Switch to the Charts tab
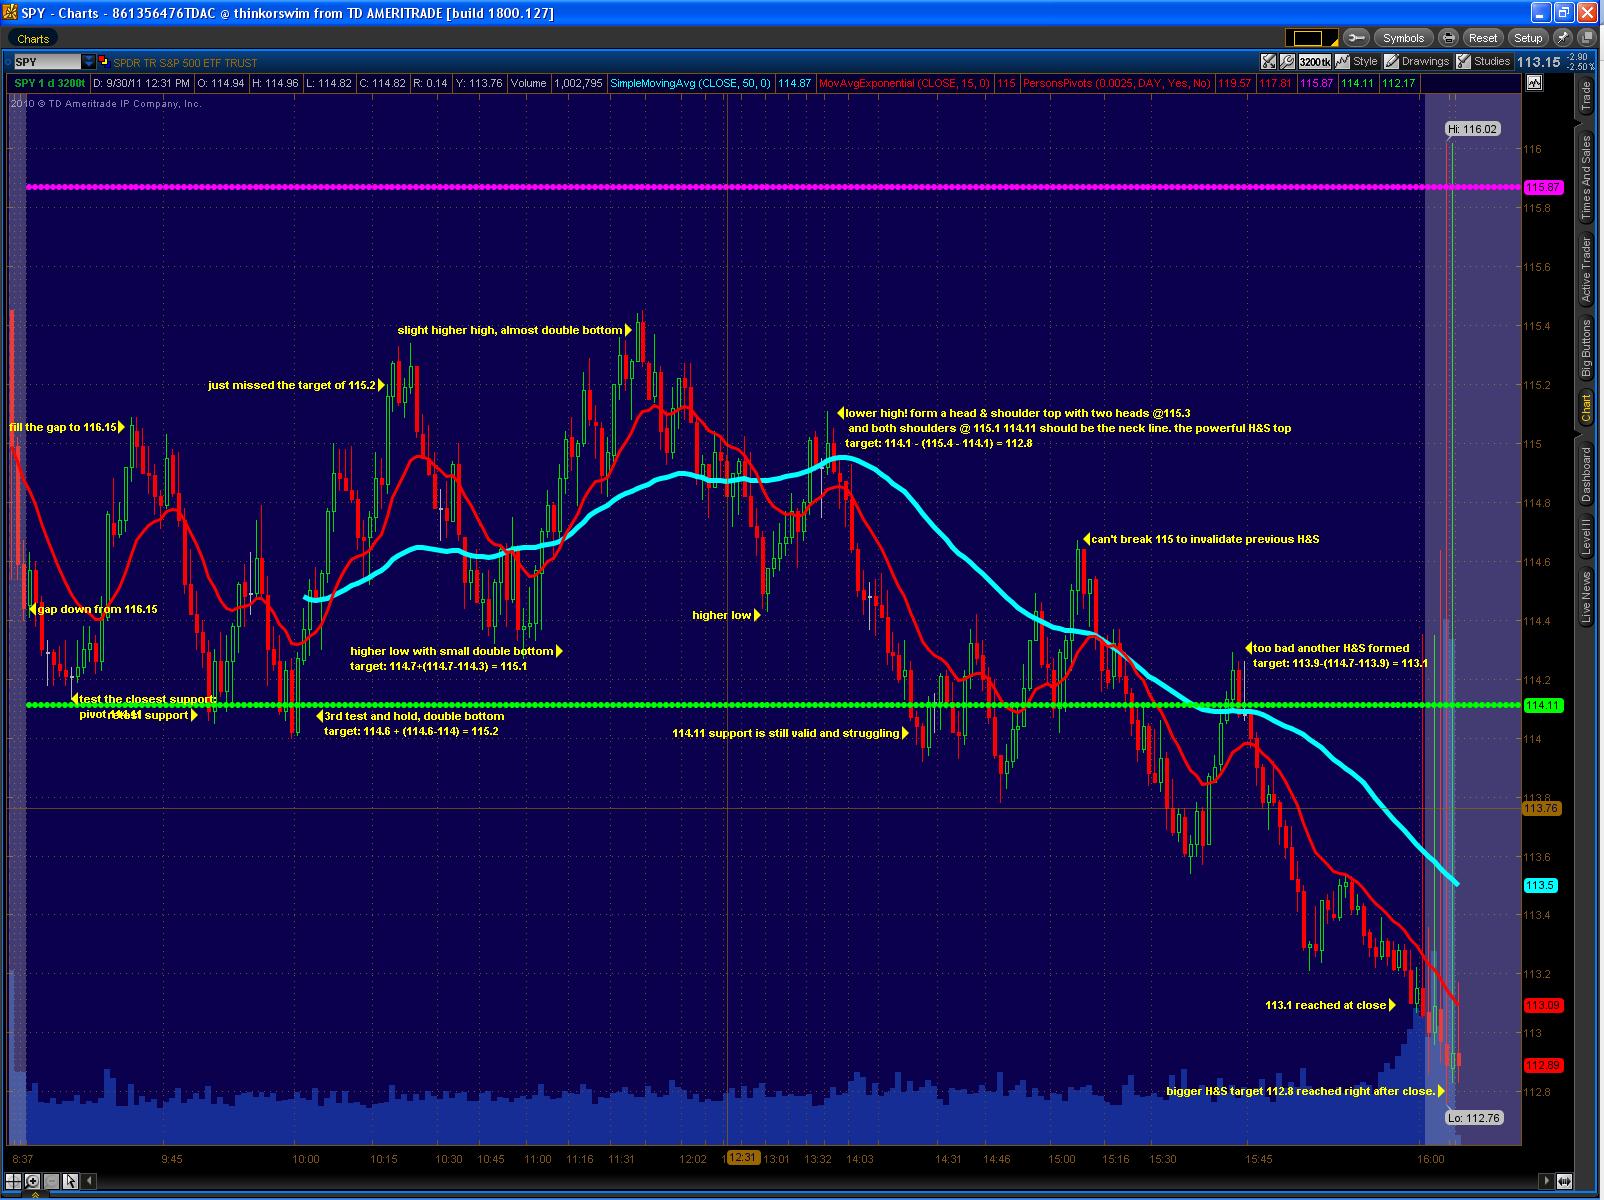The height and width of the screenshot is (1200, 1604). pos(33,39)
